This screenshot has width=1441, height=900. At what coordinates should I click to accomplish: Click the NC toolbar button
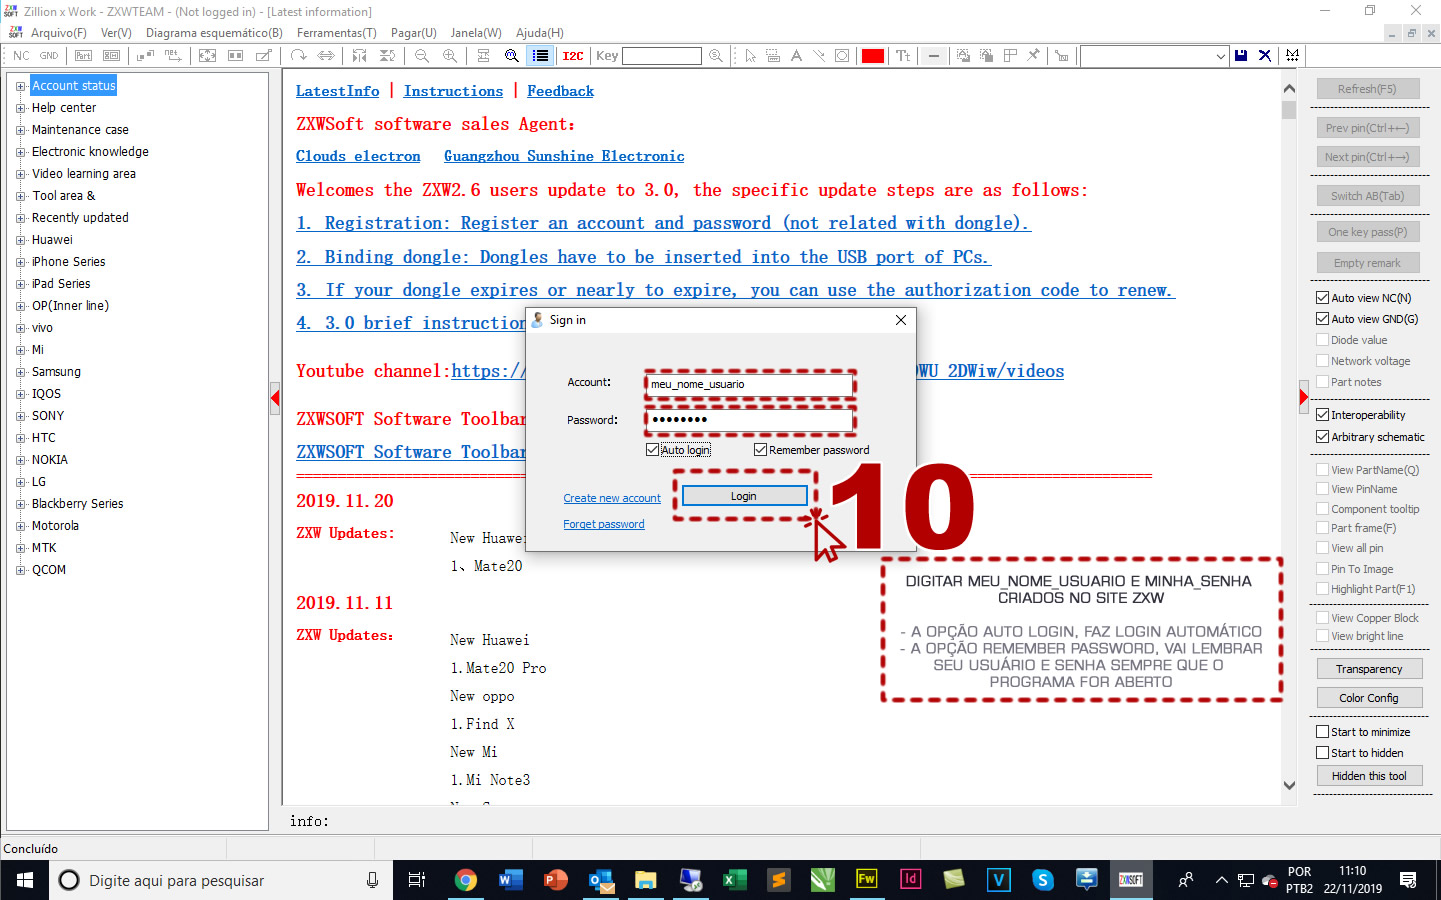point(21,56)
